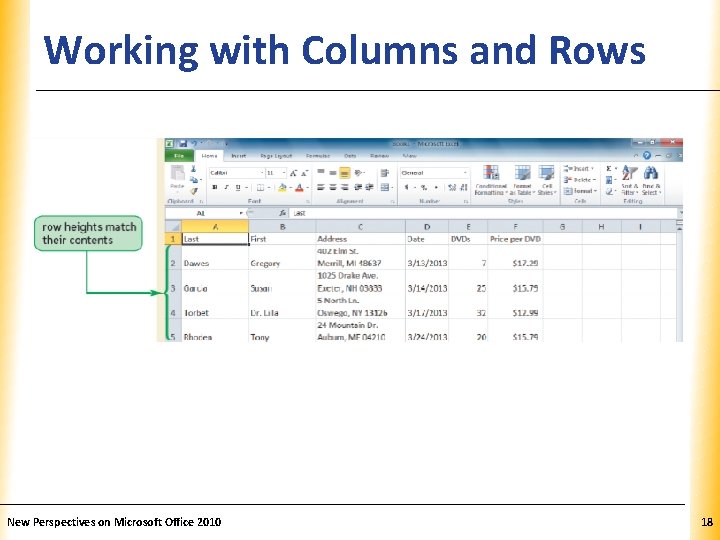
Task: Open the font size 11 dropdown
Action: (x=284, y=173)
